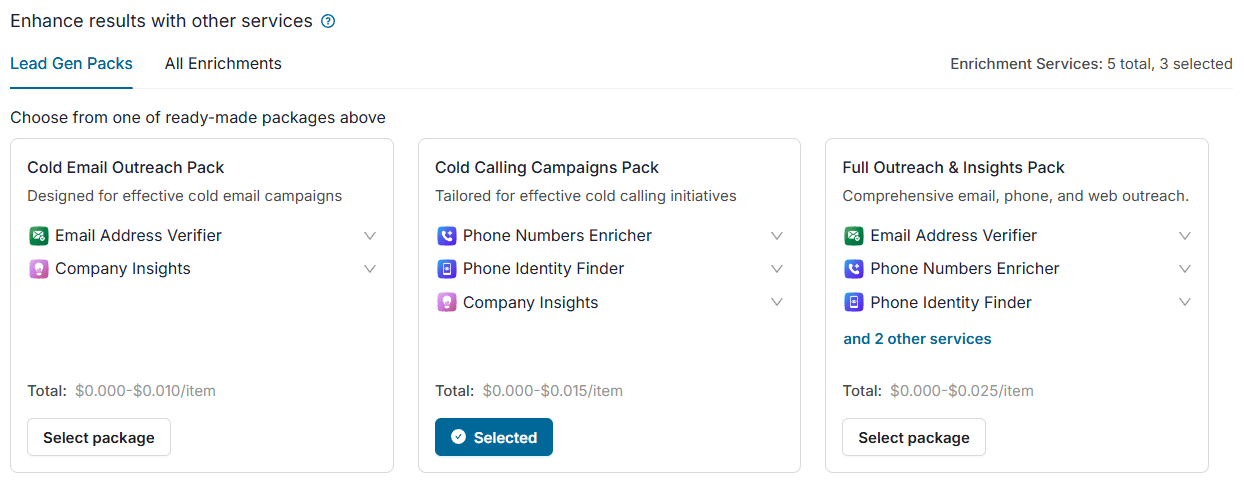Click the help icon beside Enhance results heading

[x=328, y=21]
